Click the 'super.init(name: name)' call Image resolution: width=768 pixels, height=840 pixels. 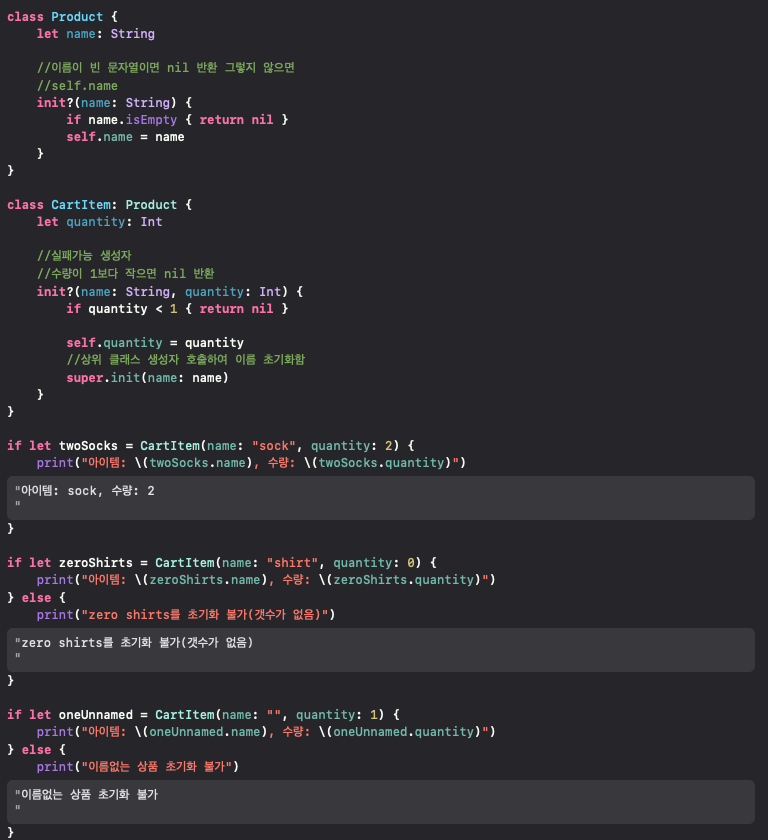(x=147, y=378)
